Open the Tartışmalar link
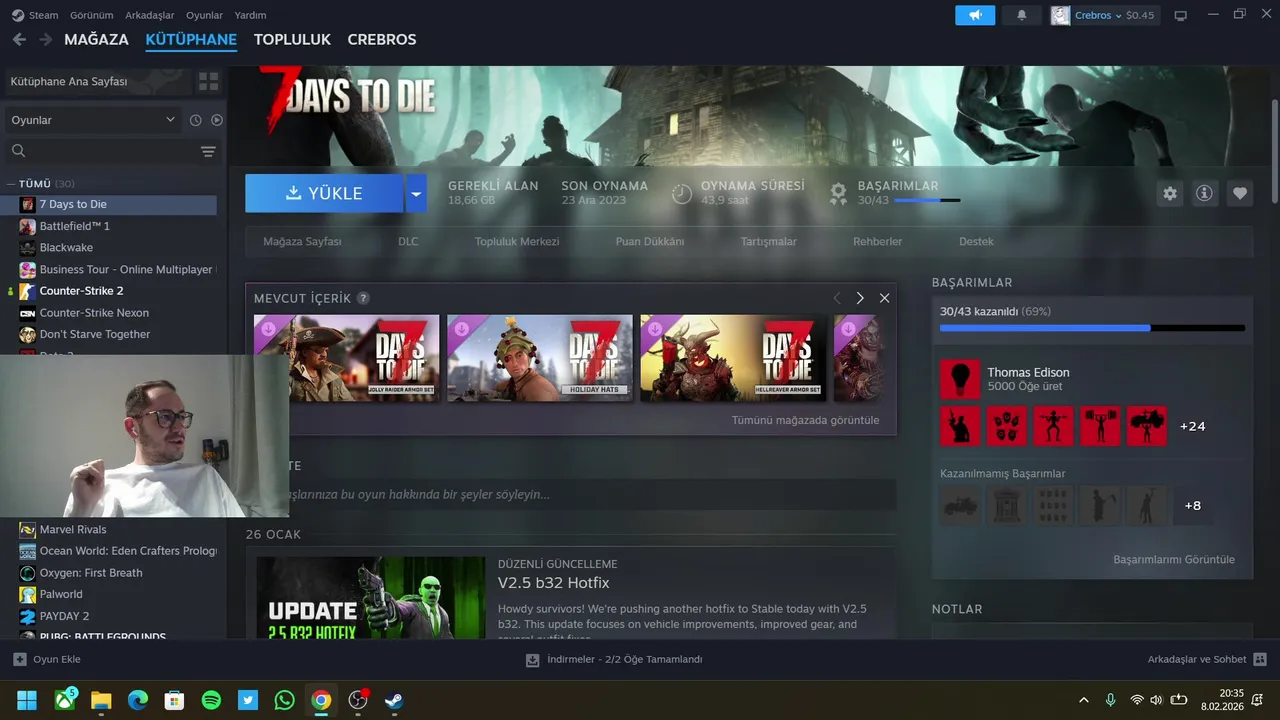Image resolution: width=1280 pixels, height=720 pixels. click(769, 242)
